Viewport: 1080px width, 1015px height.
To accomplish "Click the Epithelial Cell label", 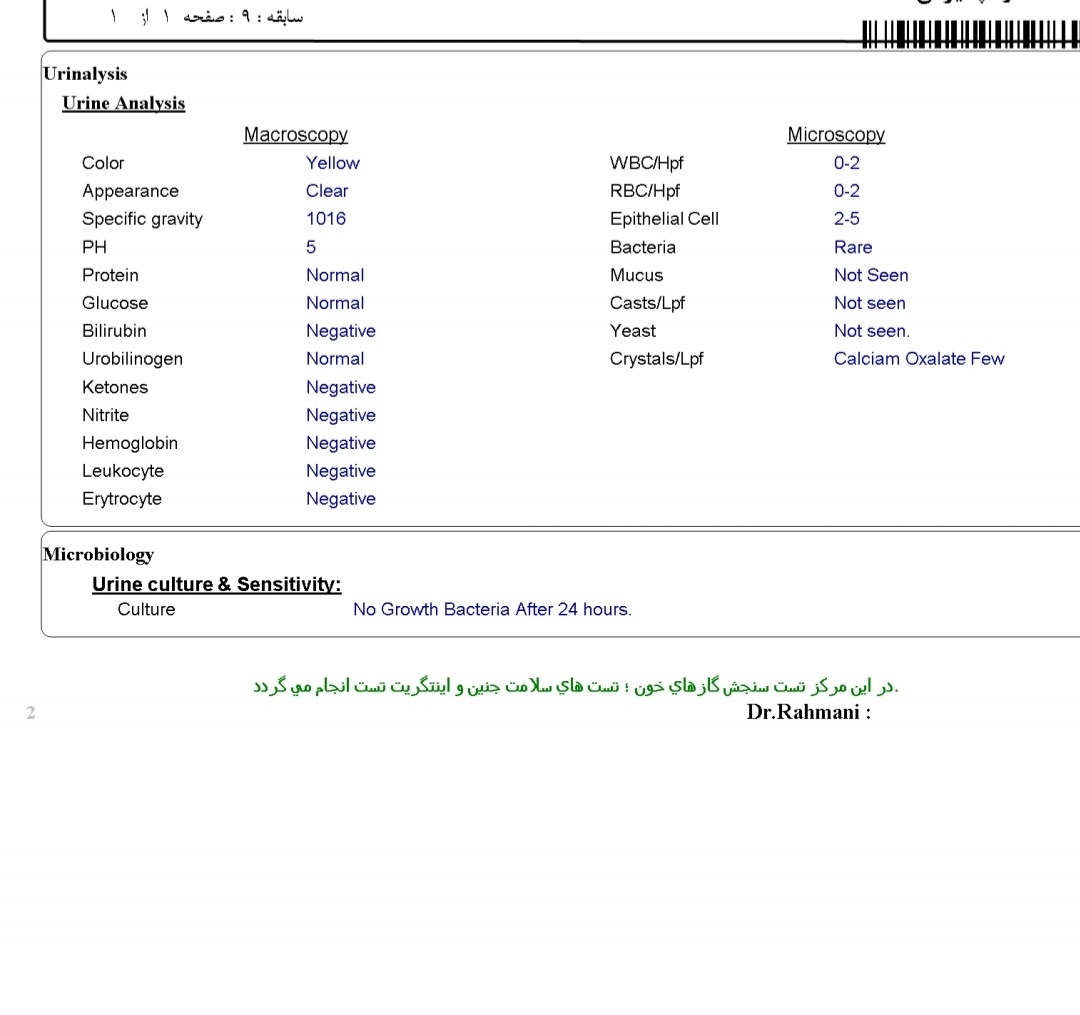I will click(x=664, y=219).
